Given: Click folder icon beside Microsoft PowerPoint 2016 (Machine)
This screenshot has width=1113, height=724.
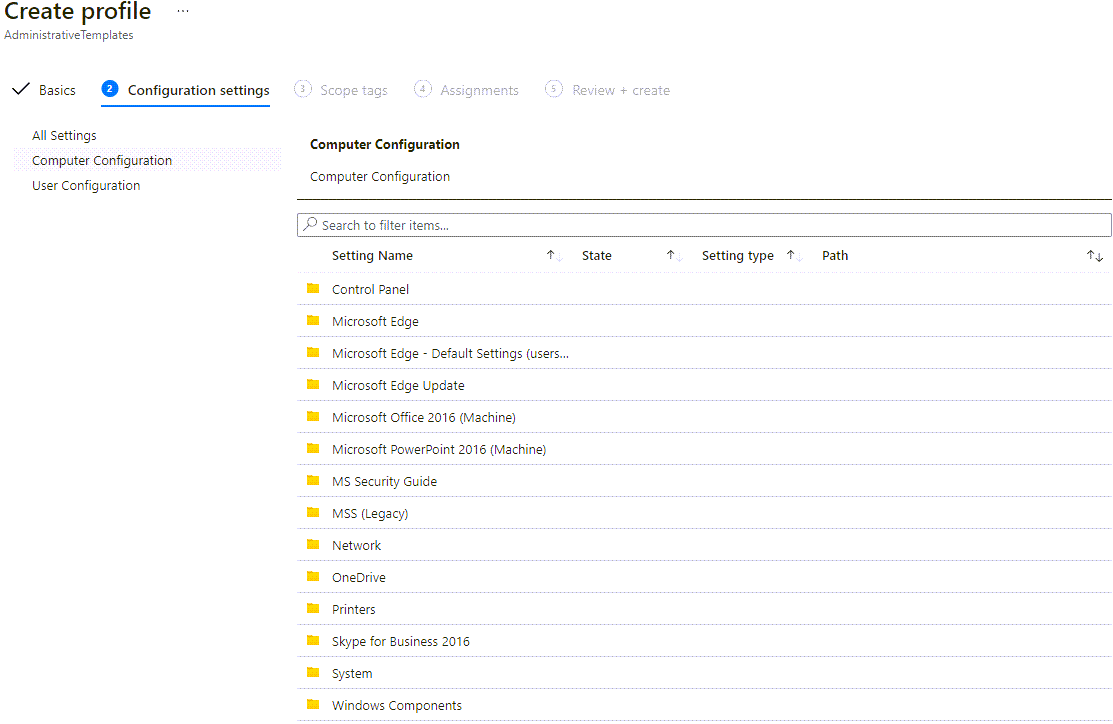Looking at the screenshot, I should 313,449.
